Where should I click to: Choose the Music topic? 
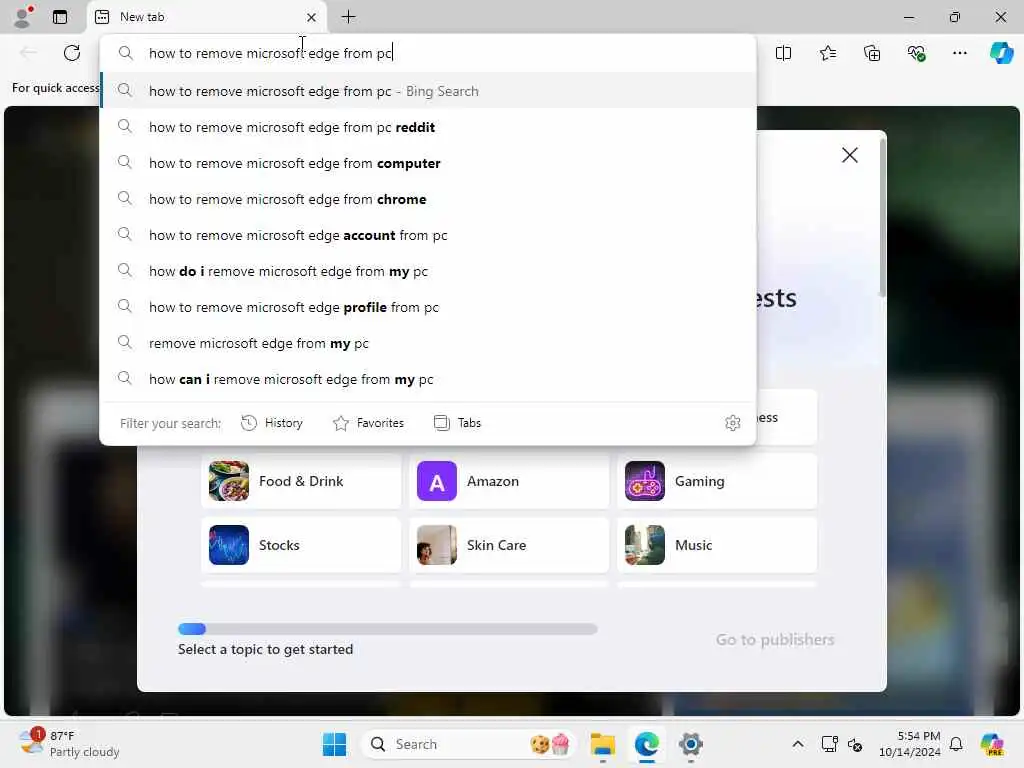point(716,545)
